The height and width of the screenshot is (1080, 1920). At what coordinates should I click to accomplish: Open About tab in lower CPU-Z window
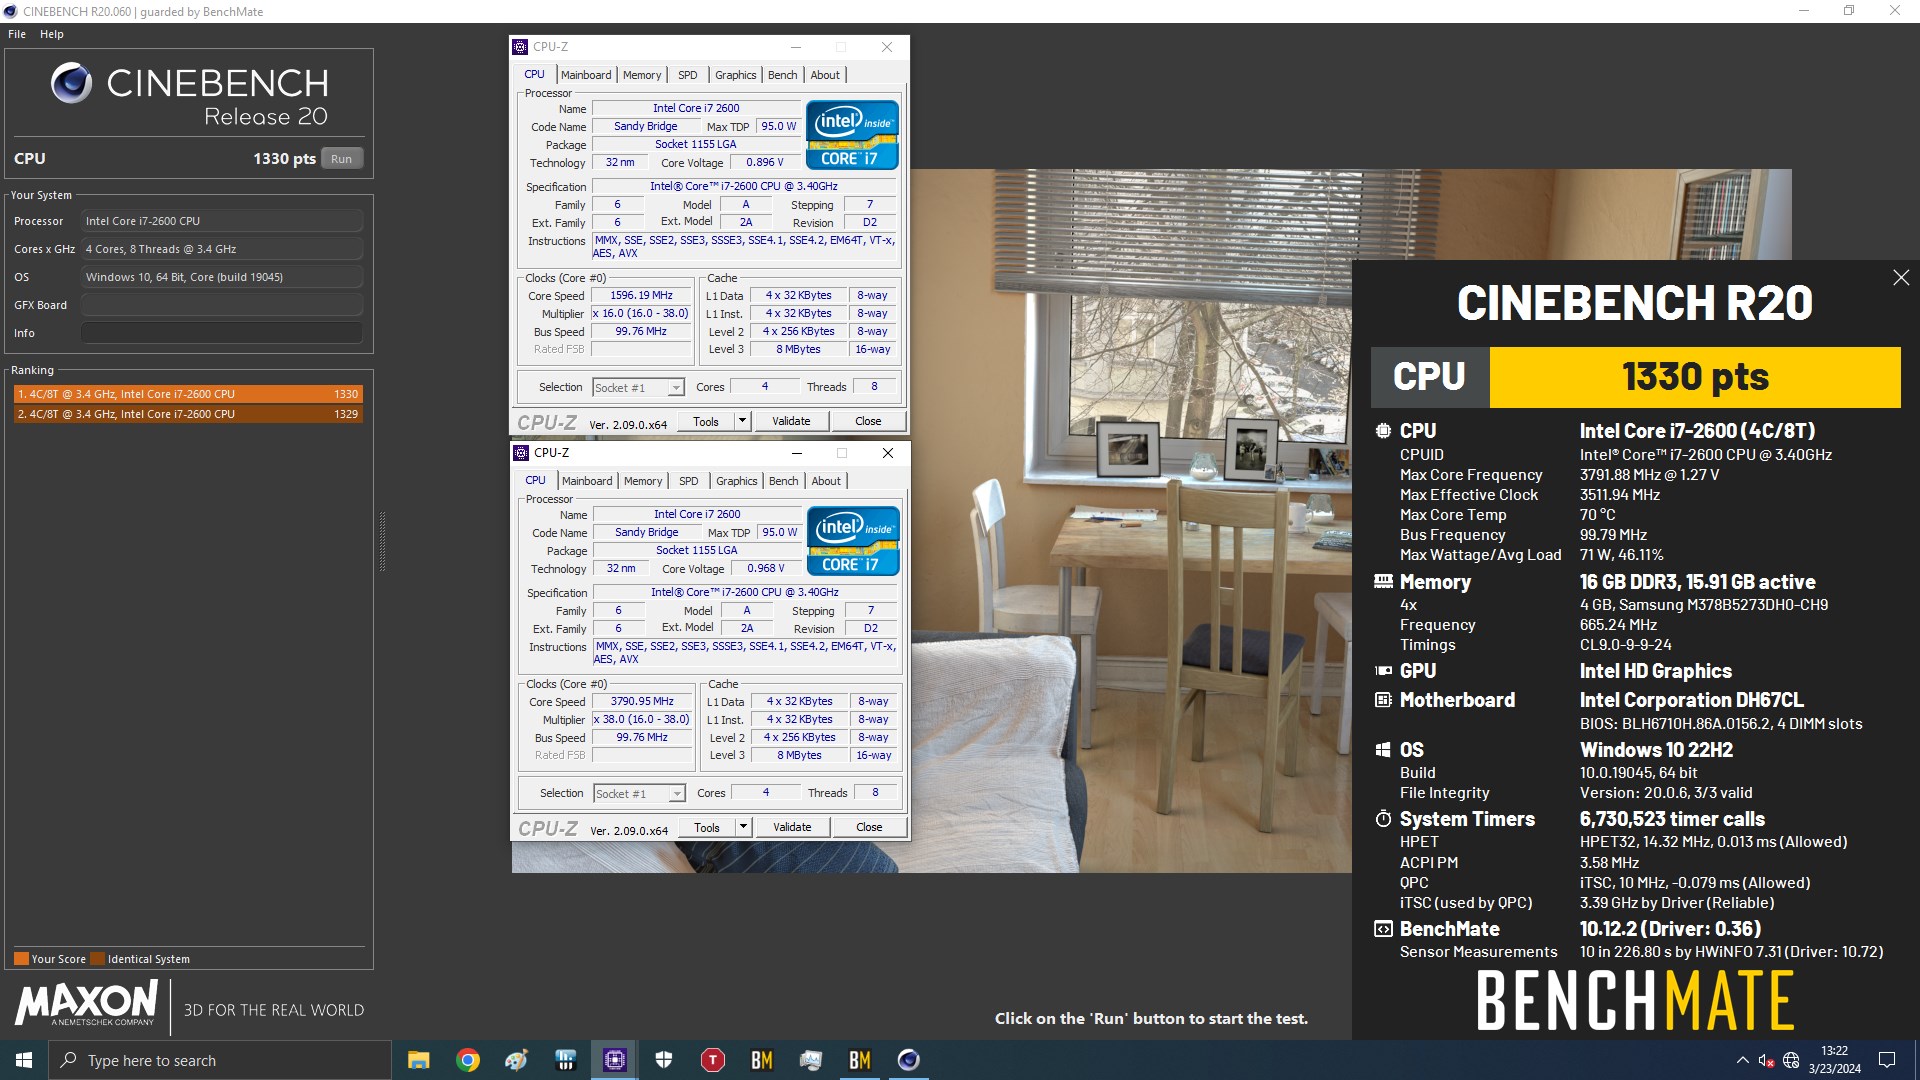pos(826,481)
